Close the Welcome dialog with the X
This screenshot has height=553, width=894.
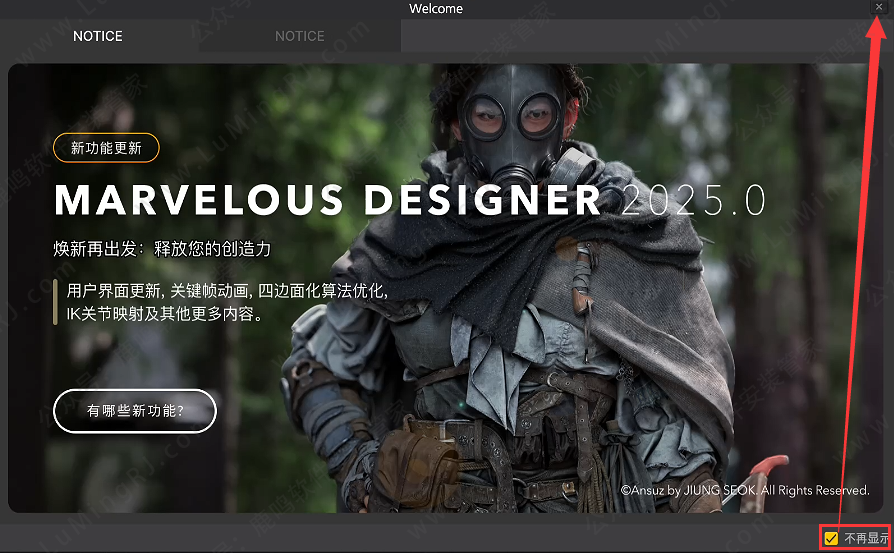(x=879, y=7)
